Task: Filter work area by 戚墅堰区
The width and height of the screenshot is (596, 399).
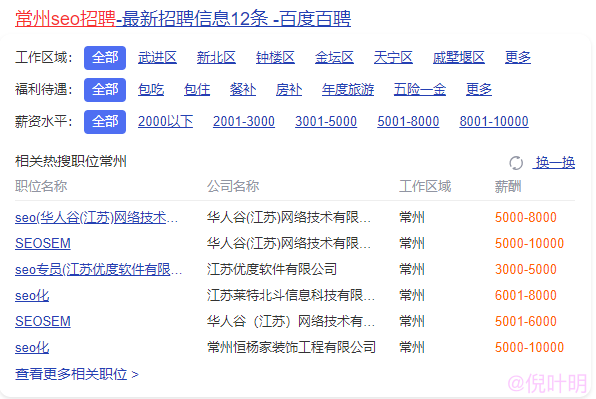Action: click(458, 58)
